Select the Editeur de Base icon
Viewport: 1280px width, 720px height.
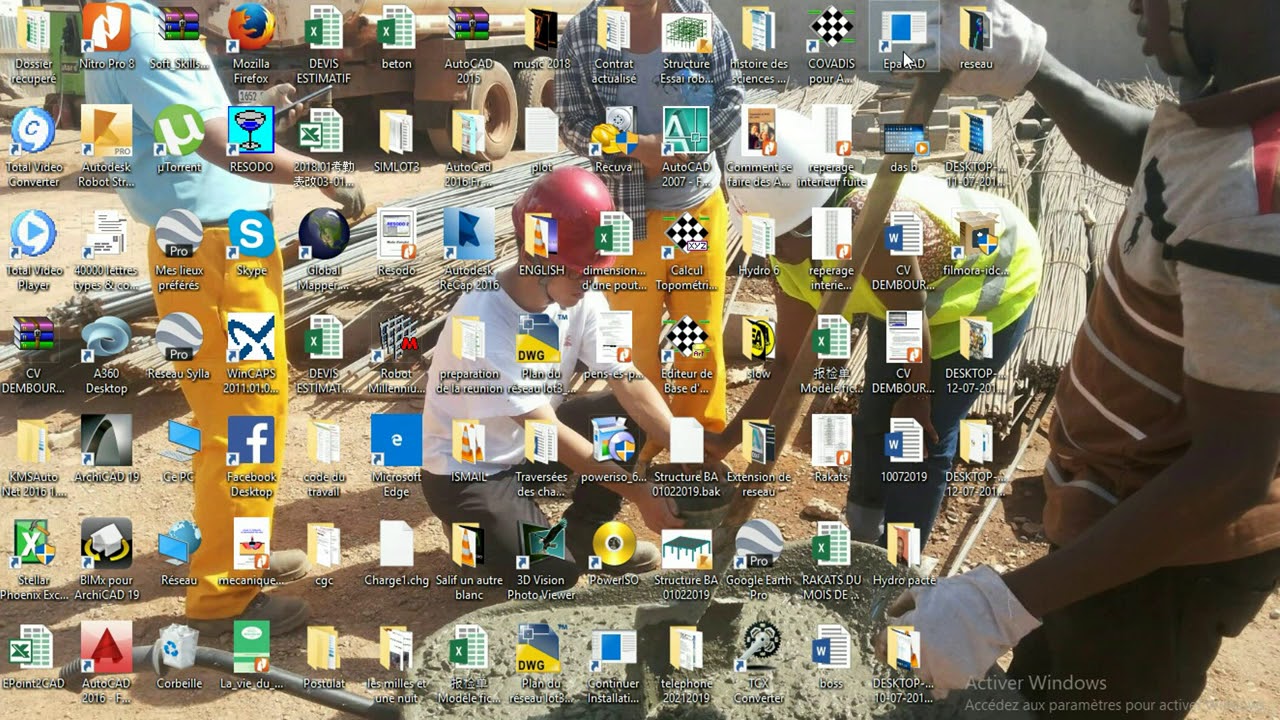[x=686, y=355]
